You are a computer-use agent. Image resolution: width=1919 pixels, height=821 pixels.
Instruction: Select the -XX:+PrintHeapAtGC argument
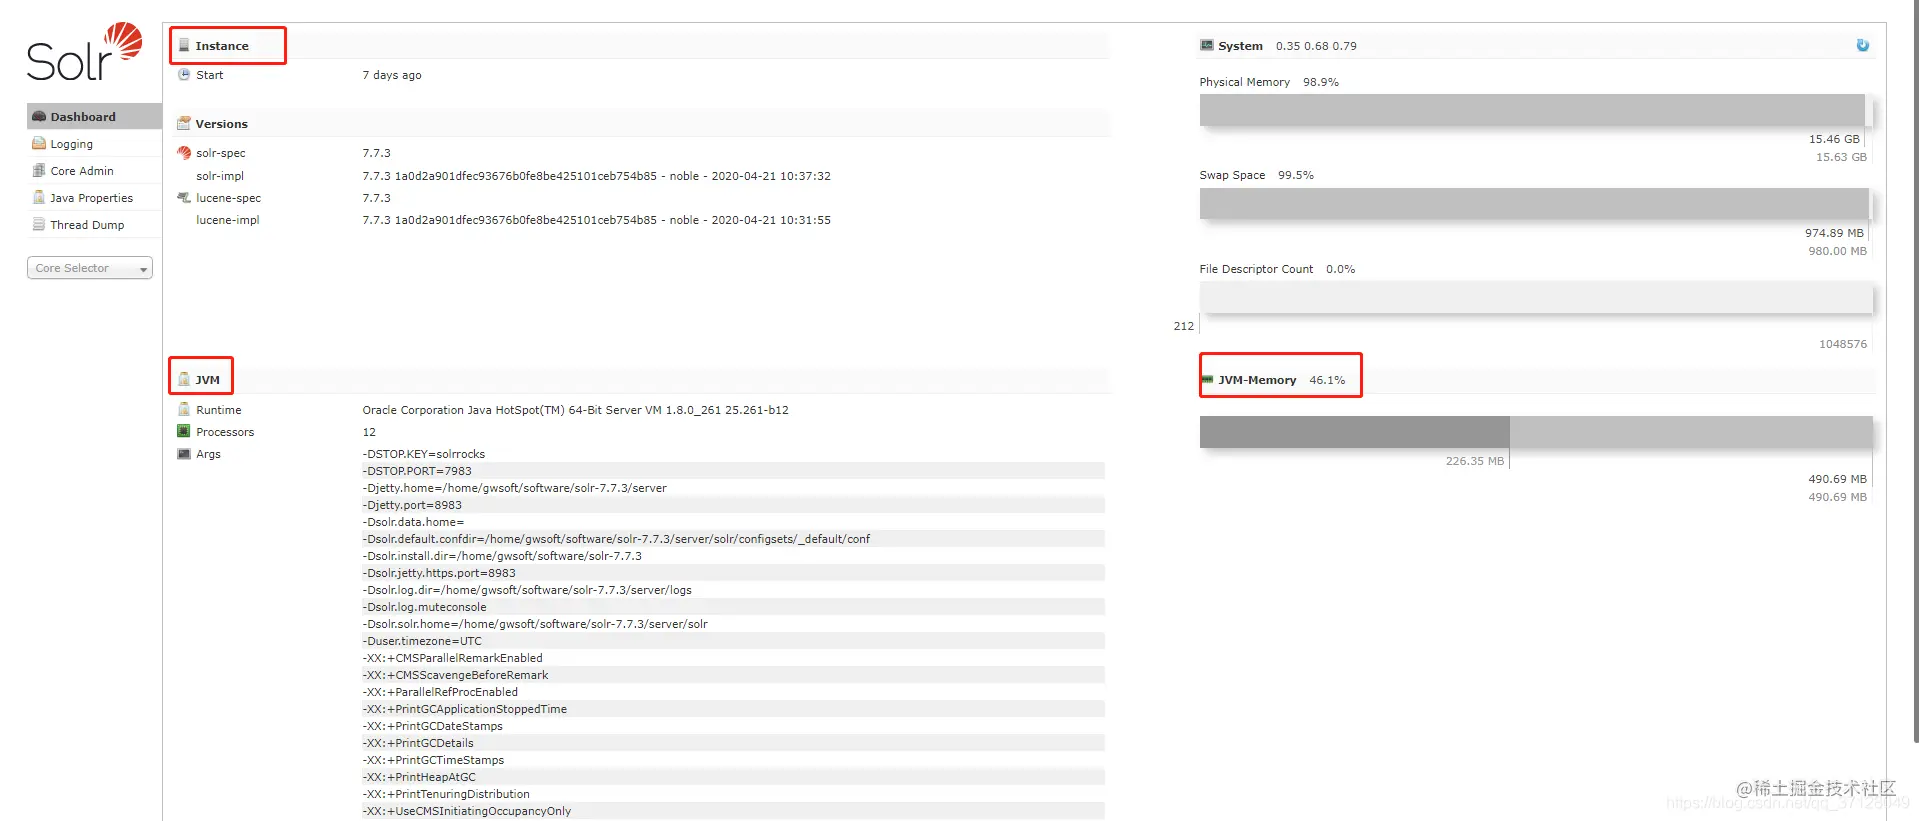(x=419, y=777)
